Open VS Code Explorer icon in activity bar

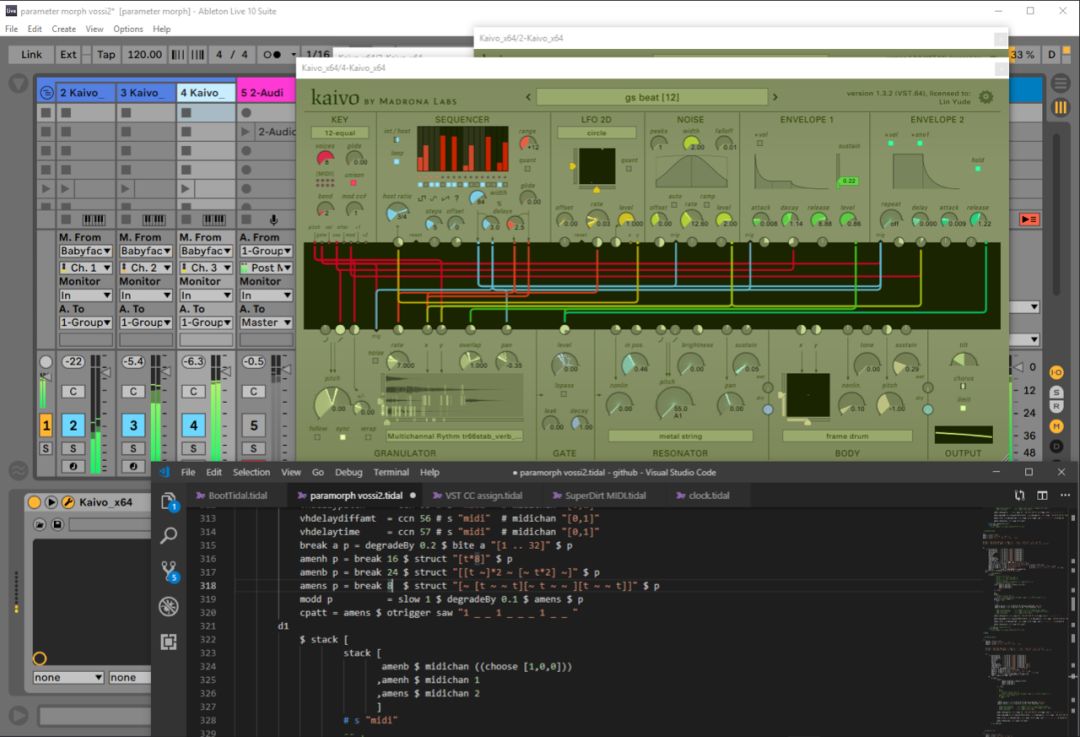pyautogui.click(x=169, y=501)
